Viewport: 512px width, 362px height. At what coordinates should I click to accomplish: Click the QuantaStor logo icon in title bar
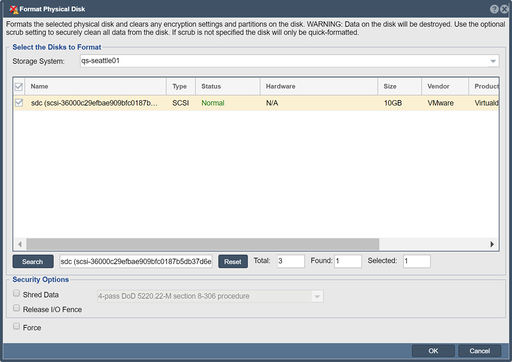[x=14, y=9]
